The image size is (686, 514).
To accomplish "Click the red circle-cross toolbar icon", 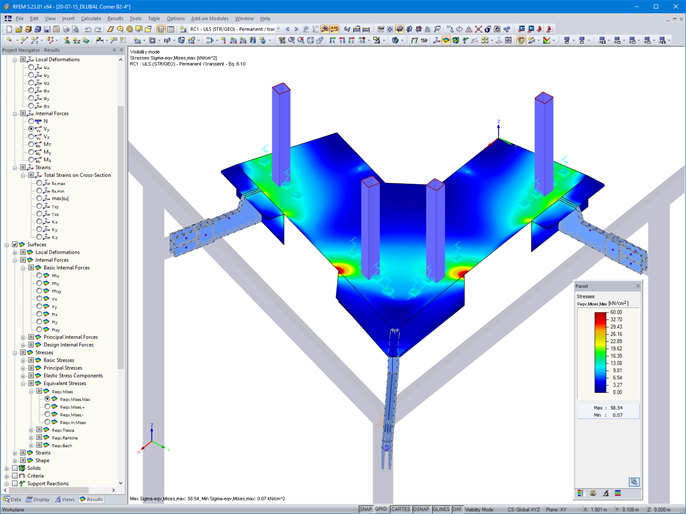I will pyautogui.click(x=459, y=29).
